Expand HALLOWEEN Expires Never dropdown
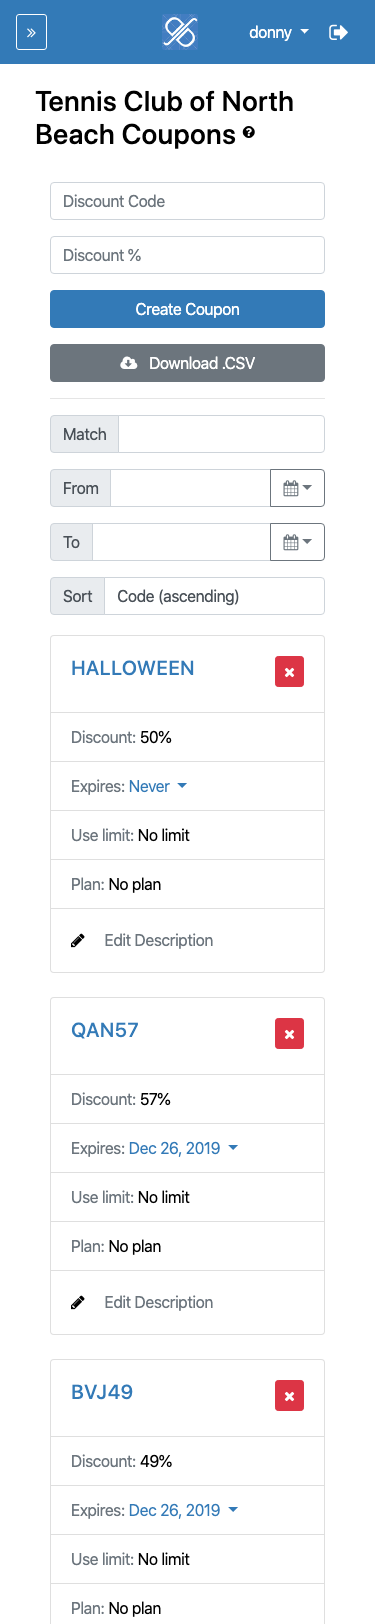 158,787
